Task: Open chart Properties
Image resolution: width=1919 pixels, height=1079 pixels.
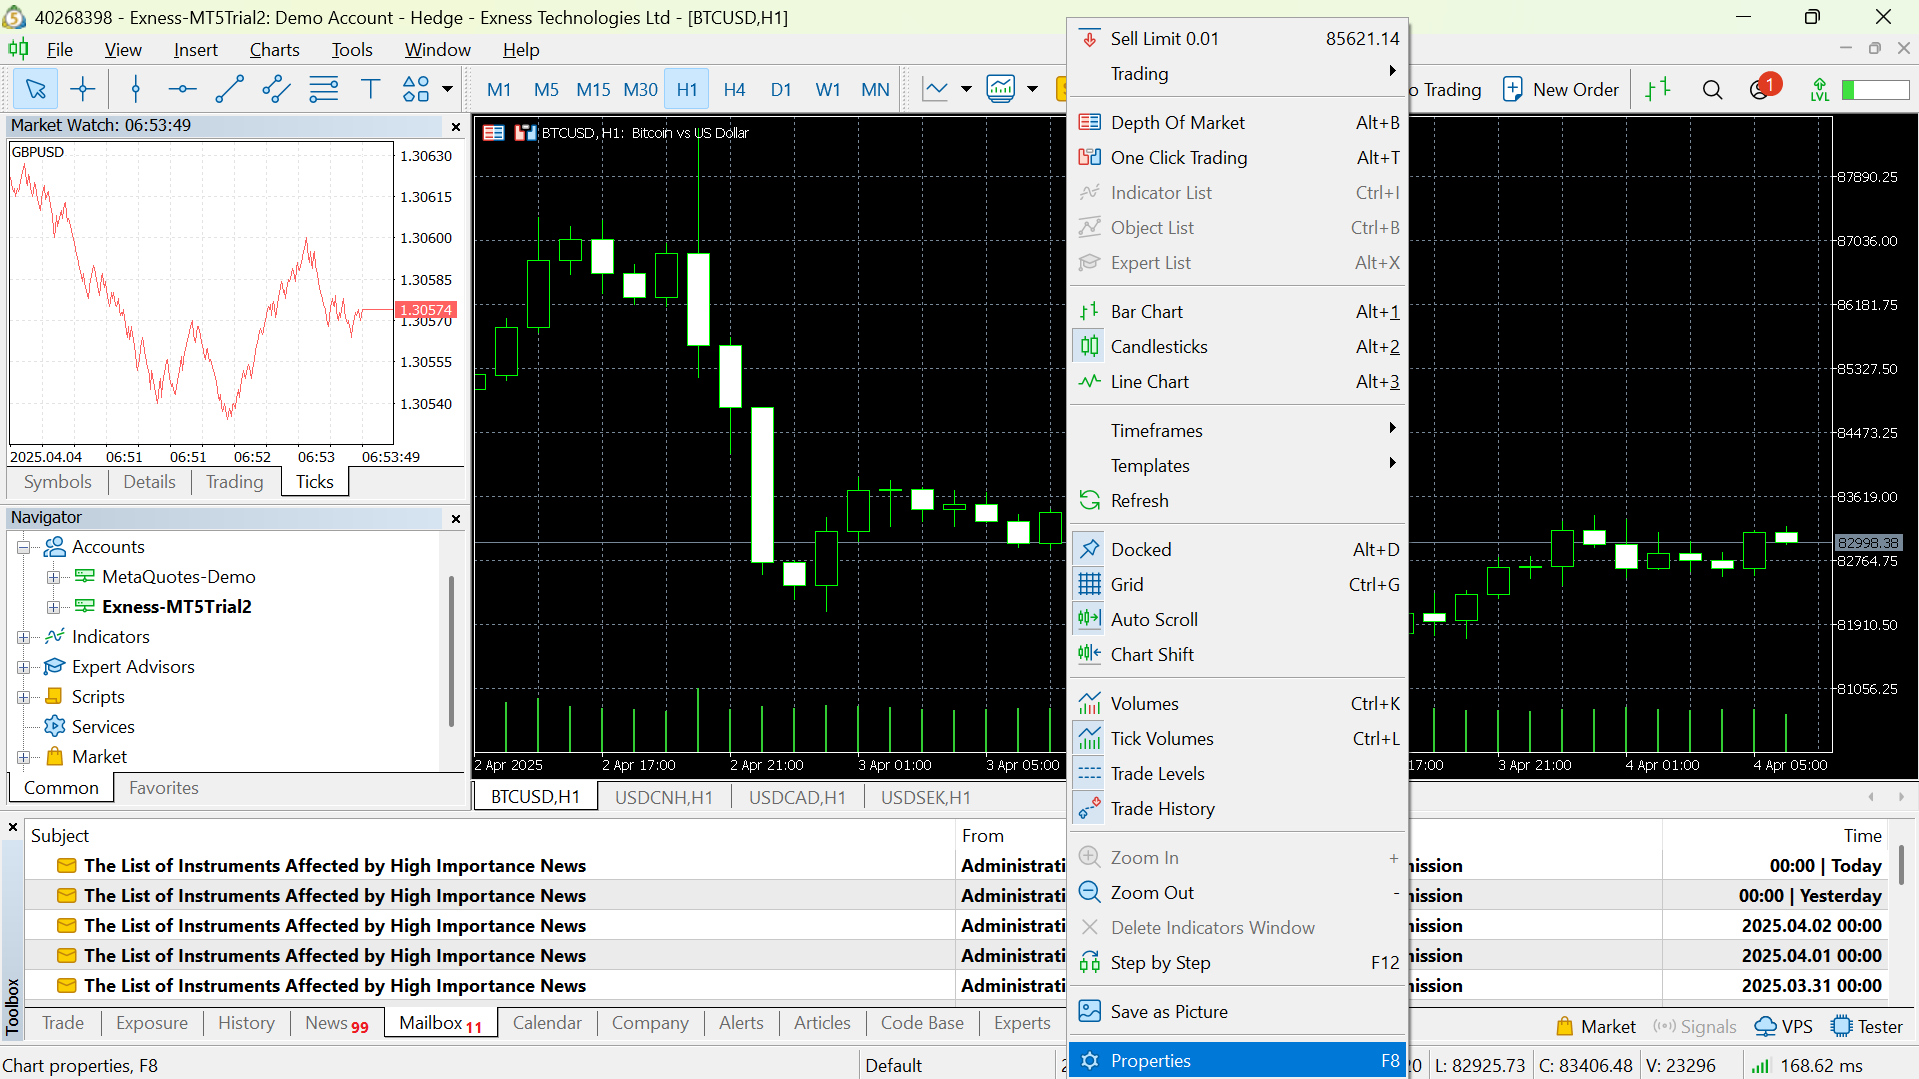Action: (1238, 1060)
